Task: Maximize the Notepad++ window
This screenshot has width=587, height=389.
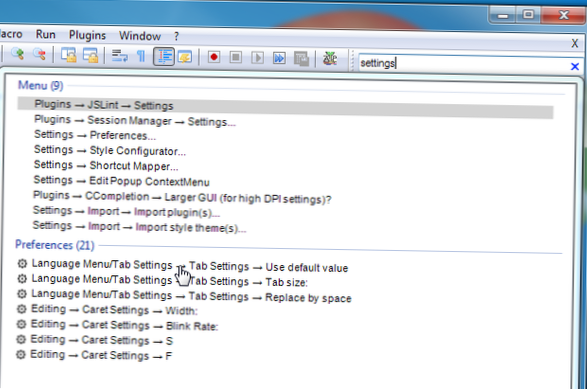Action: coord(528,15)
